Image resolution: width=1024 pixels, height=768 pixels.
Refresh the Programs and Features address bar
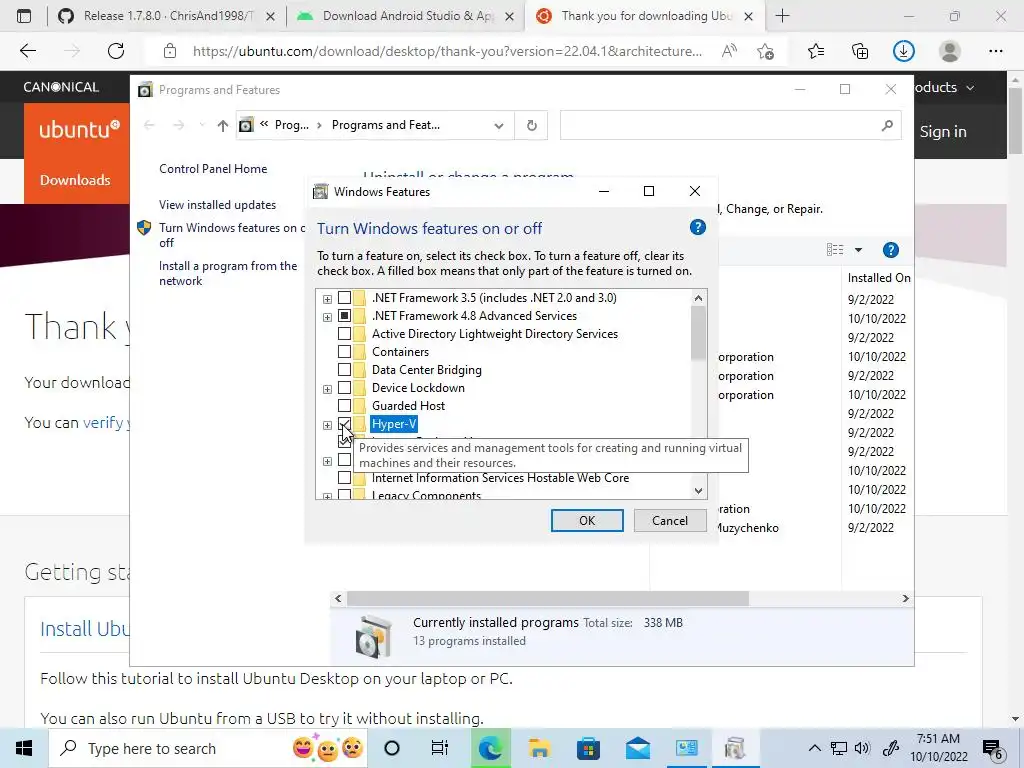(x=532, y=125)
